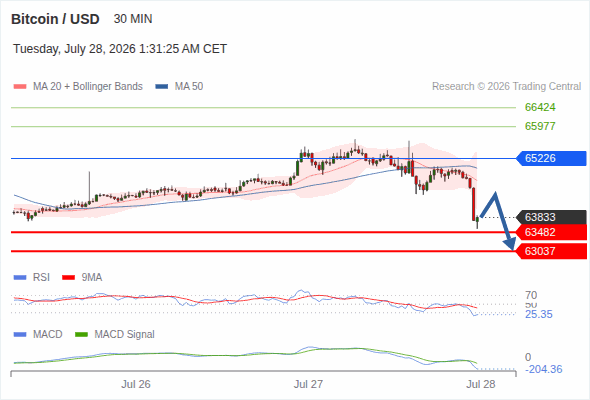
Task: Click the RSI value 25.35
Action: tap(539, 314)
